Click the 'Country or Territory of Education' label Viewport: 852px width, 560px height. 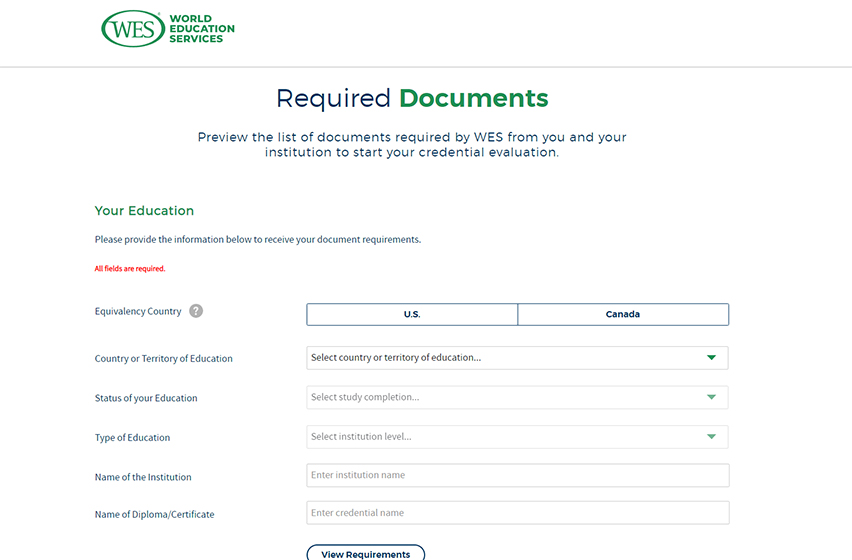(x=164, y=358)
